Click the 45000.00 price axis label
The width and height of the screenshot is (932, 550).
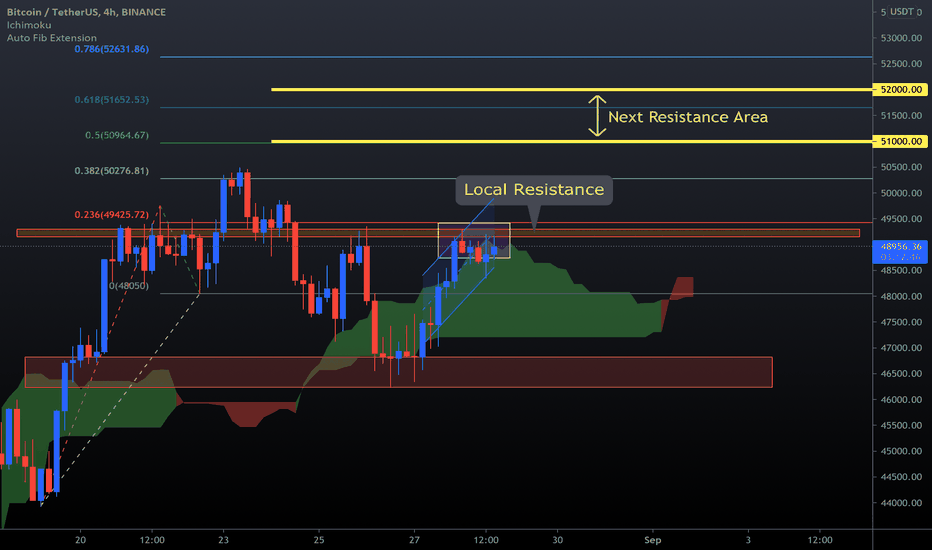[x=901, y=451]
